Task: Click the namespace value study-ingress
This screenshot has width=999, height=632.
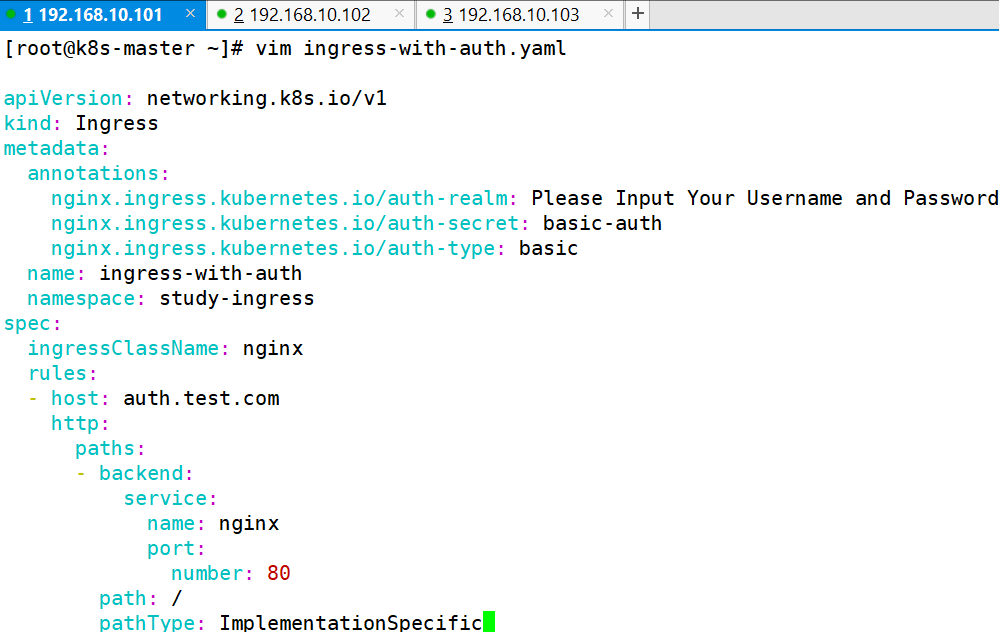Action: pos(236,298)
